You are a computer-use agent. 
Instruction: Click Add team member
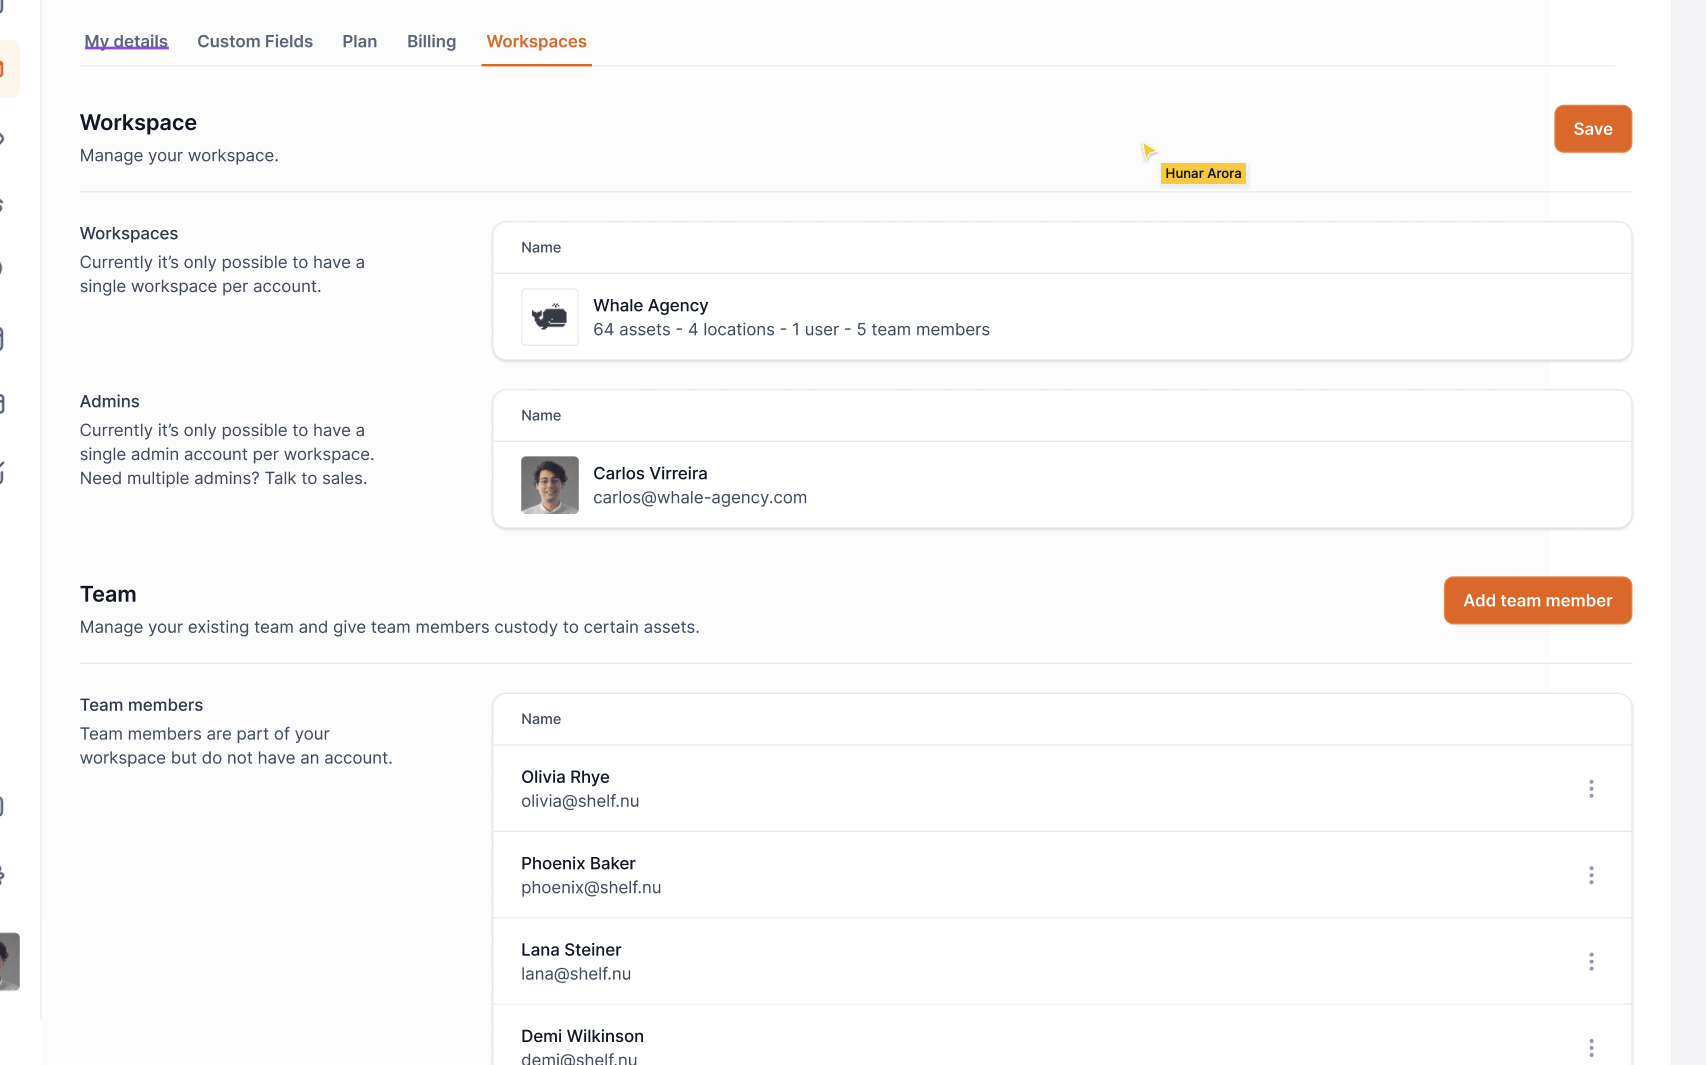[1537, 600]
